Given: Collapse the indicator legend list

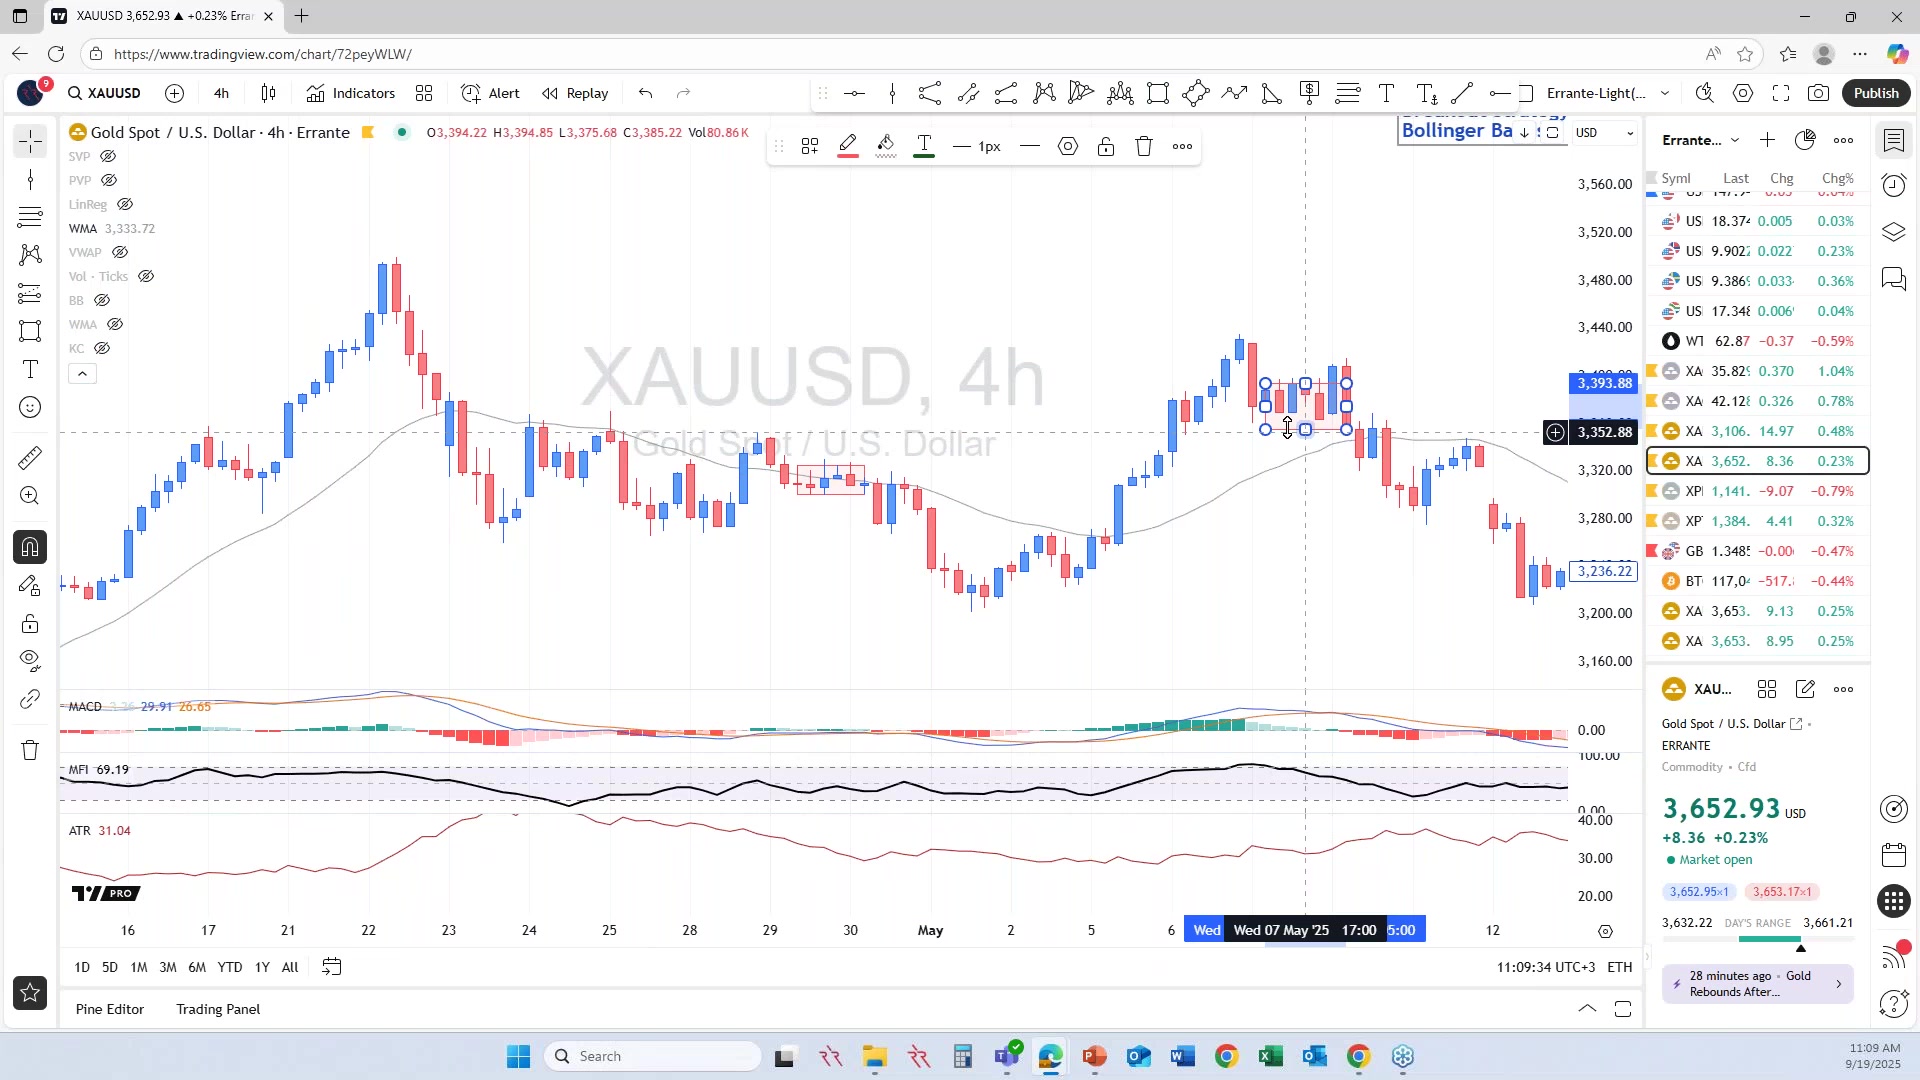Looking at the screenshot, I should point(82,374).
